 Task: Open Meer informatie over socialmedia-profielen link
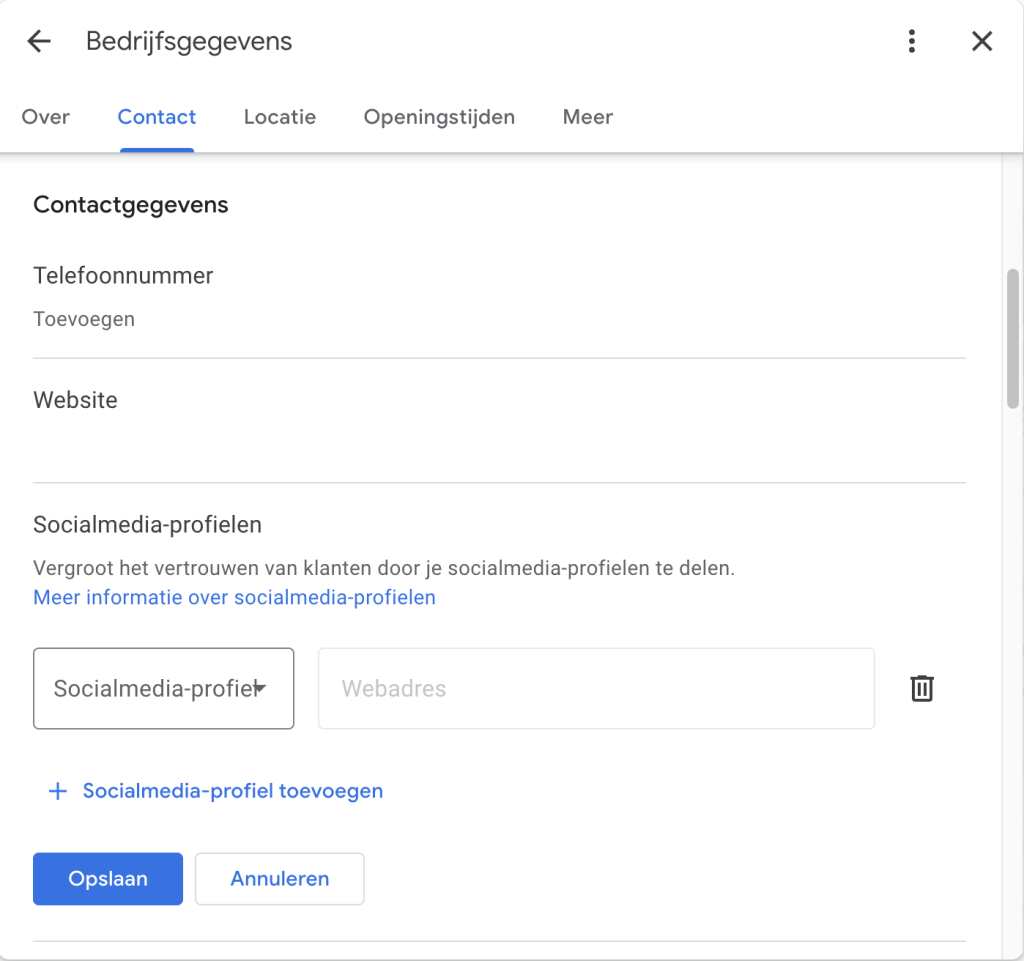[234, 597]
